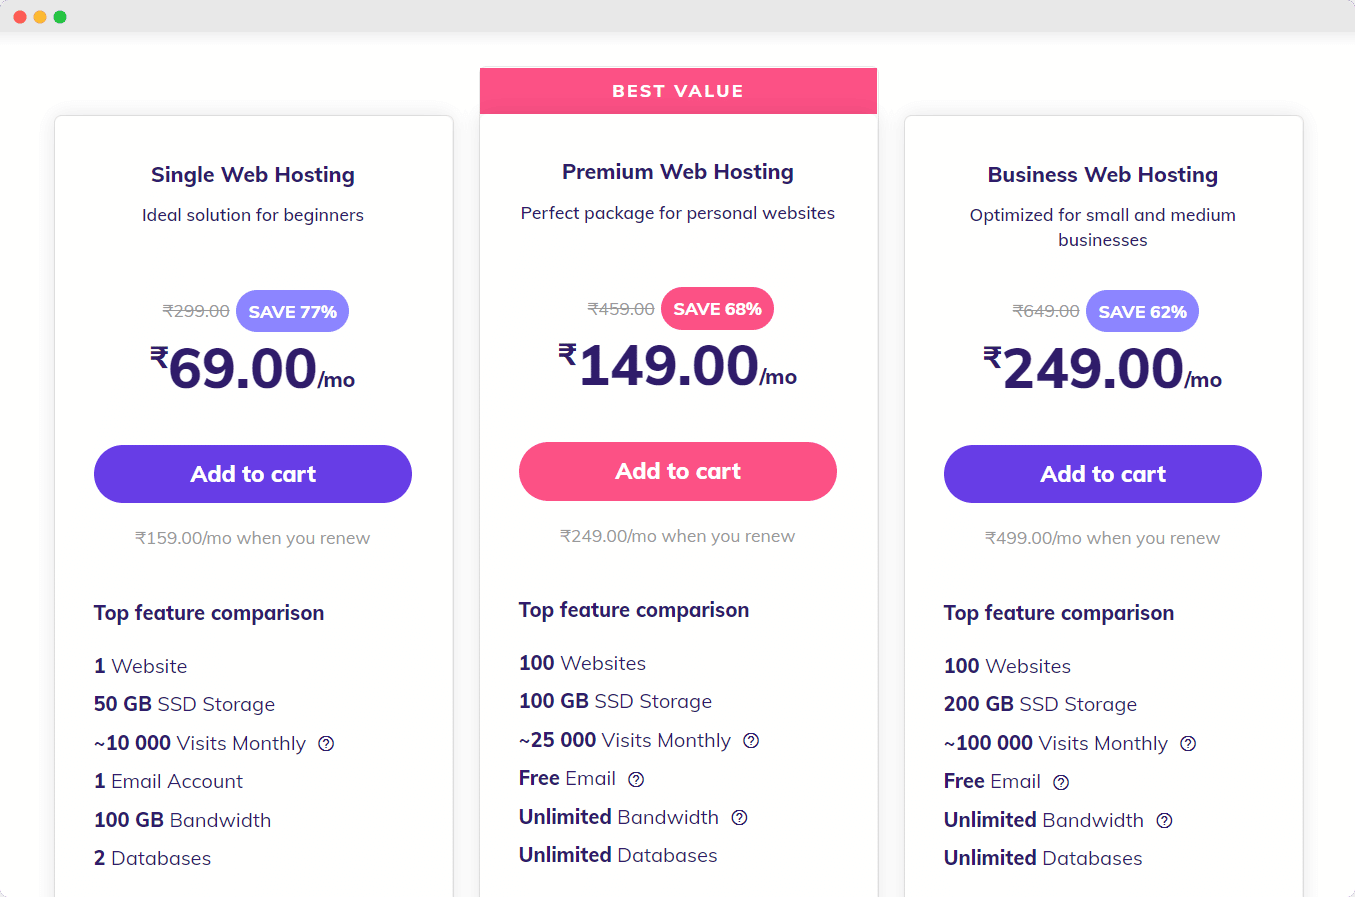Show tooltip for Premium Unlimited Bandwidth
1355x897 pixels.
point(739,818)
